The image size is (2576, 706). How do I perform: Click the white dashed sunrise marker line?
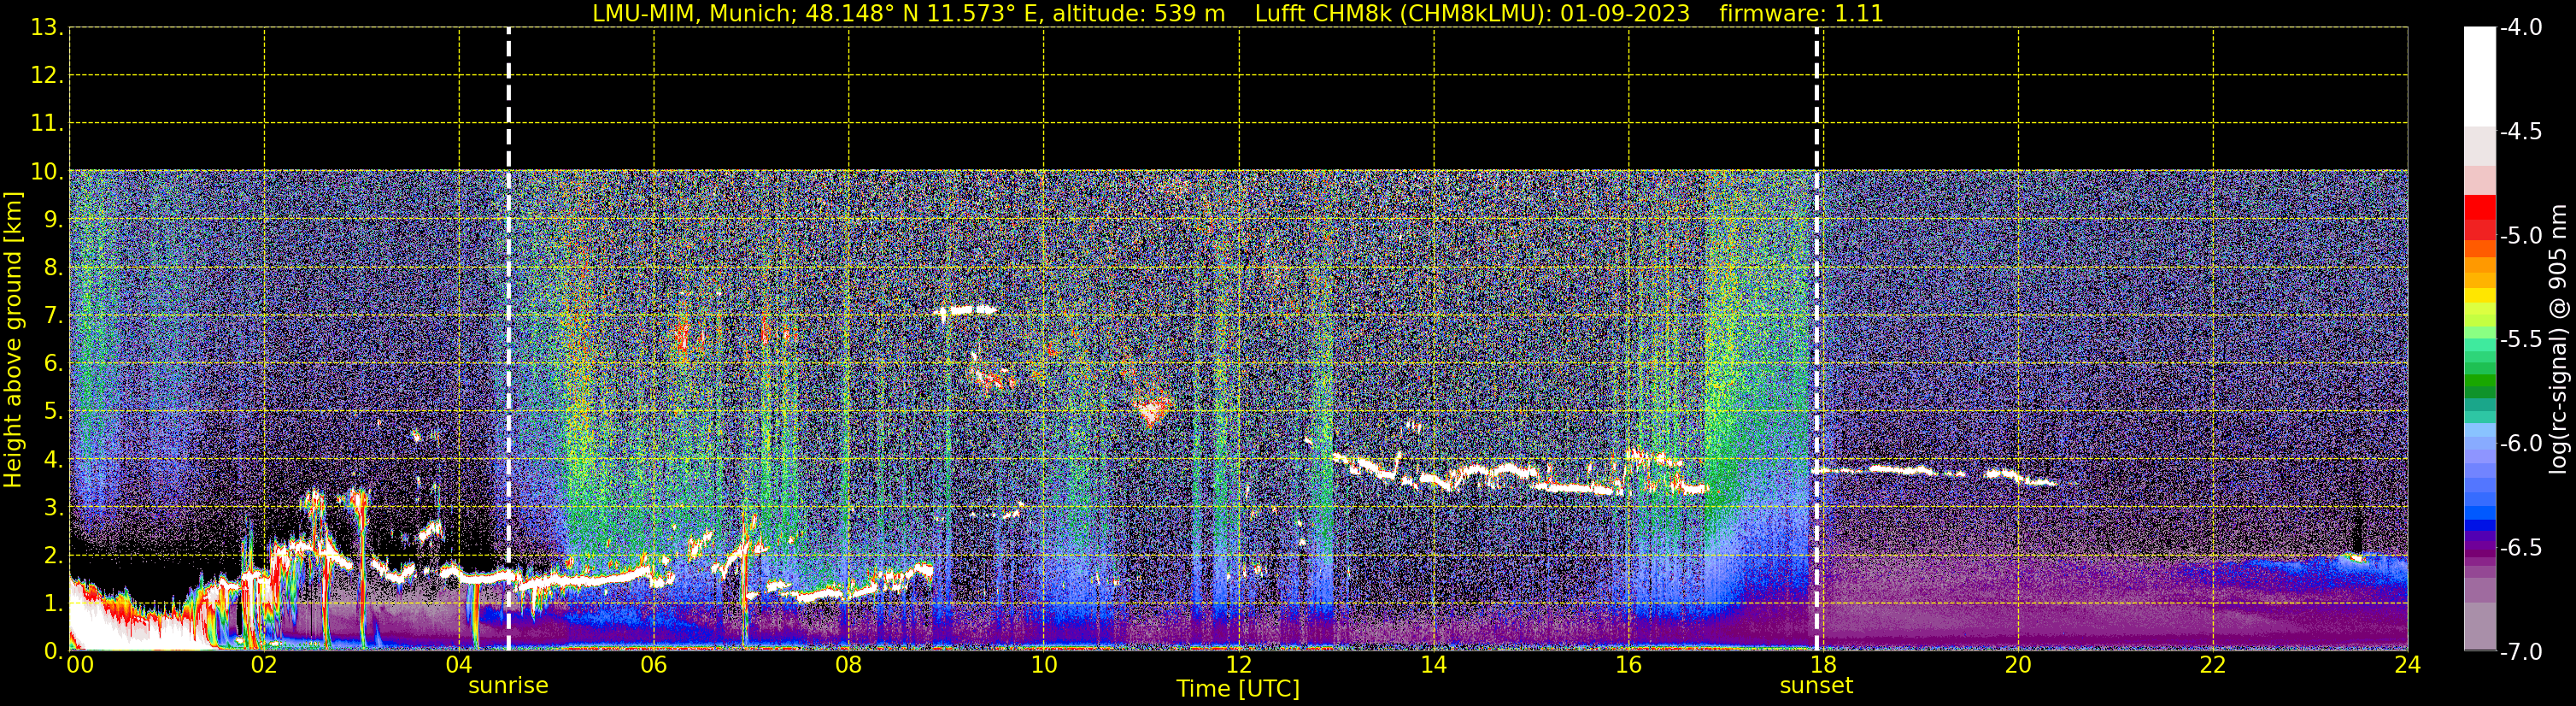508,340
